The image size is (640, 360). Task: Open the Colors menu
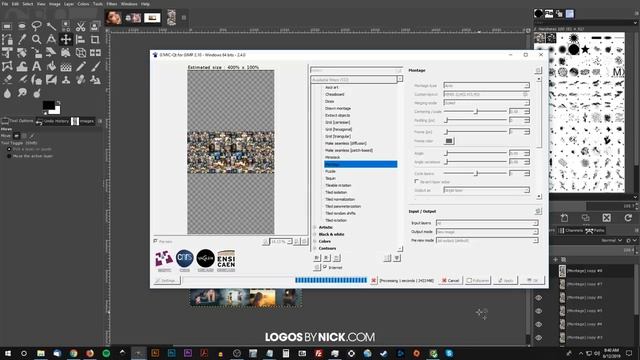coord(83,4)
